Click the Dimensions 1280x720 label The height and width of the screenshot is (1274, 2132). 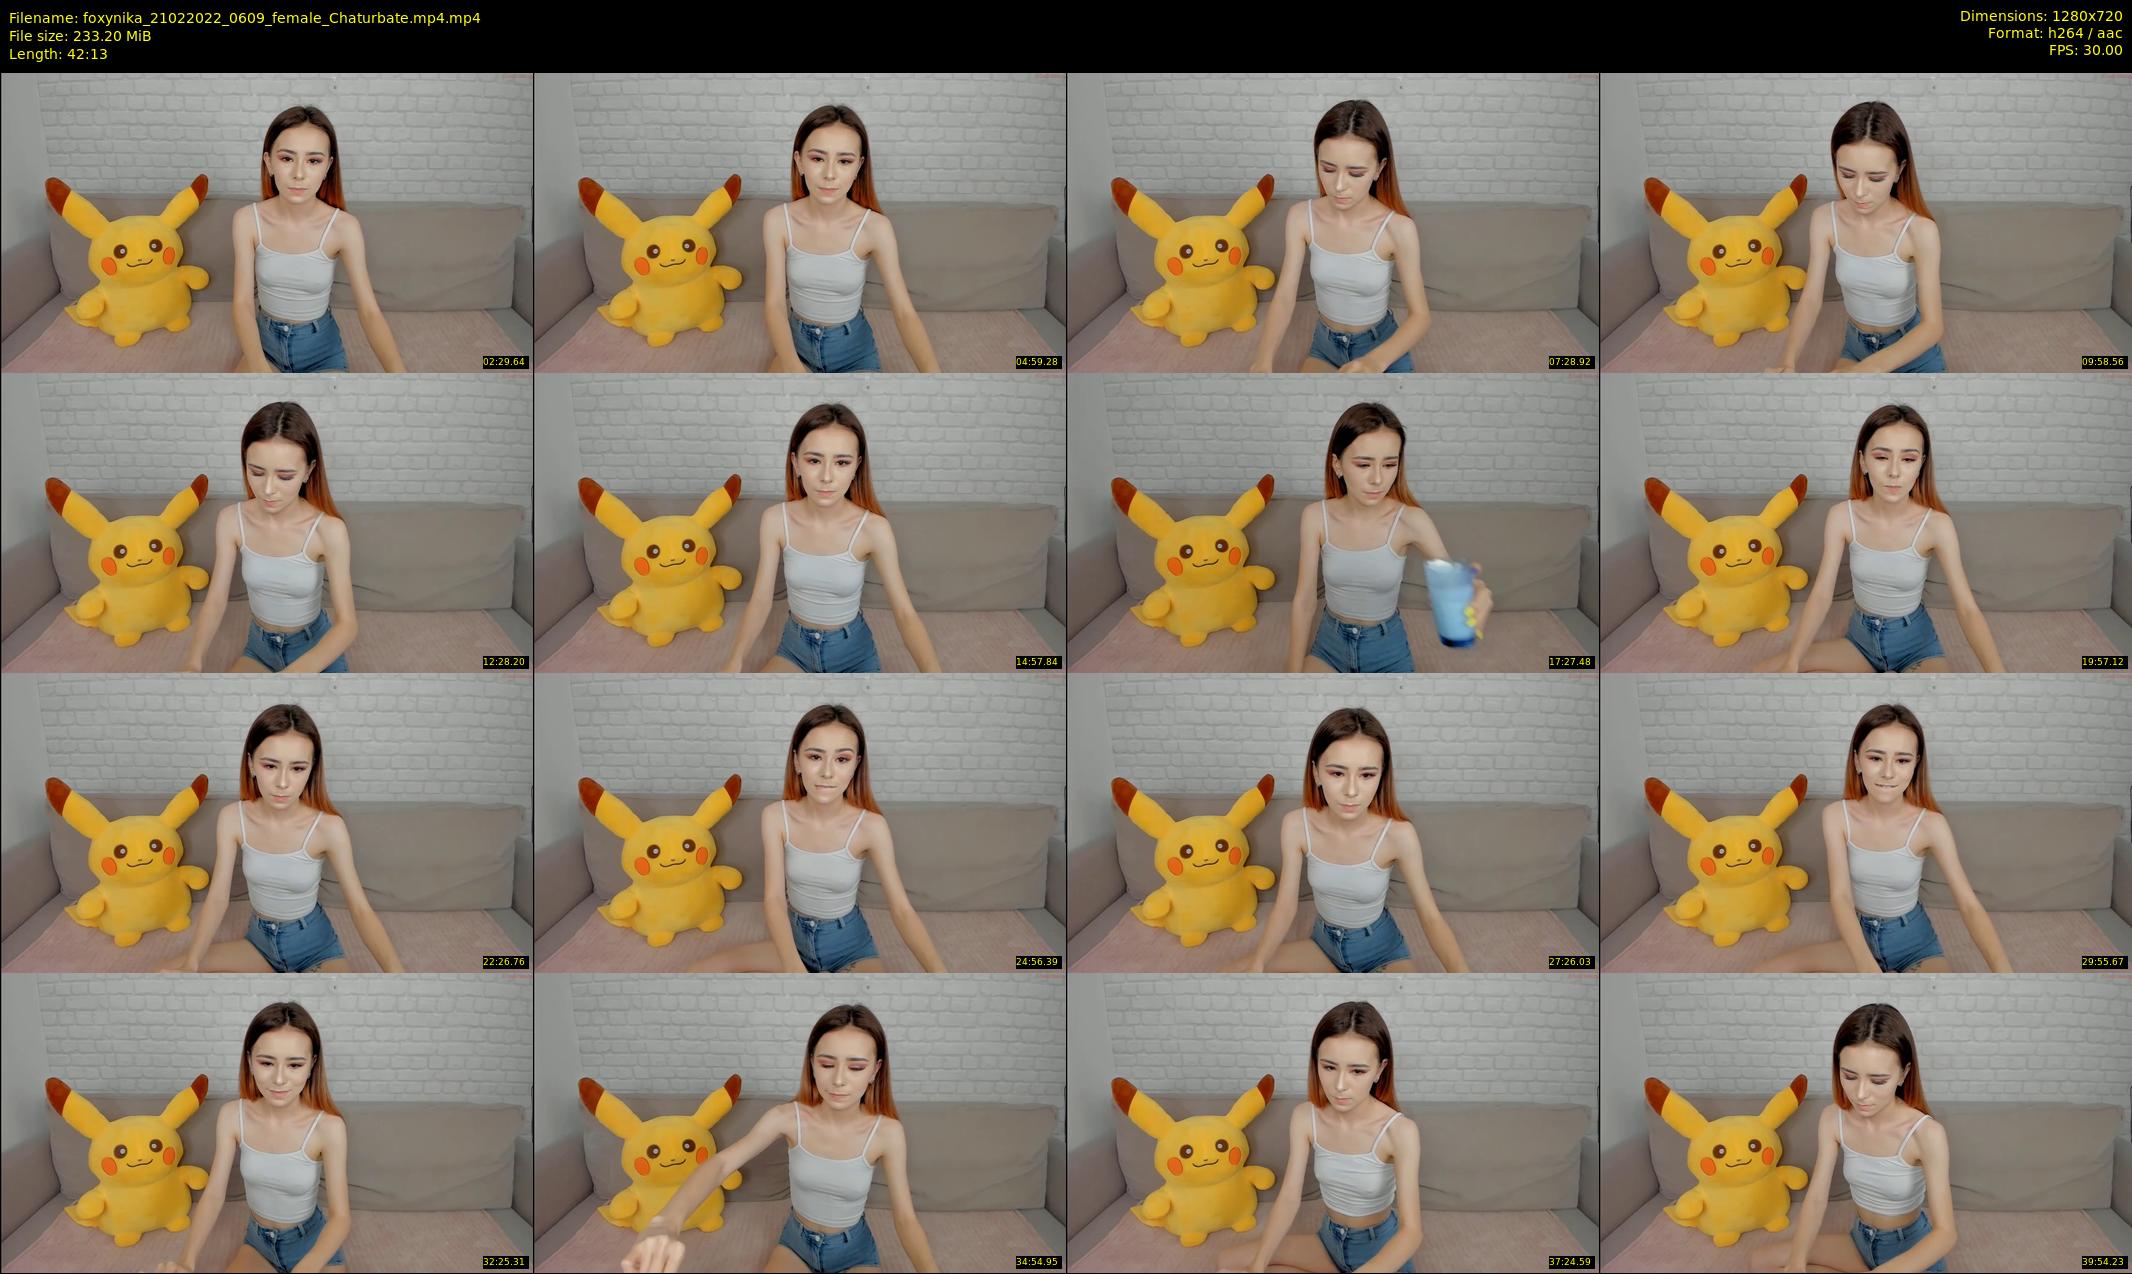[2040, 16]
